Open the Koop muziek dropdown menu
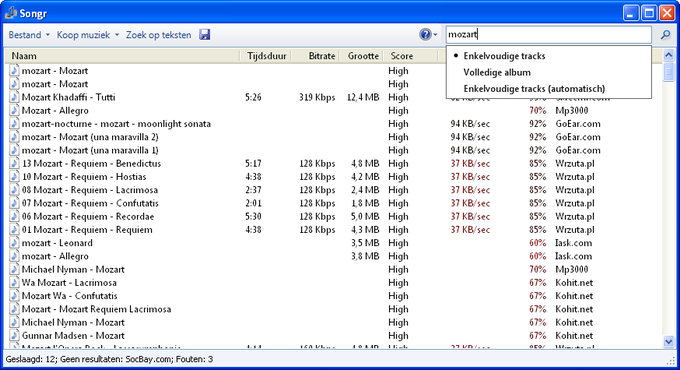Viewport: 680px width, 370px height. tap(88, 35)
